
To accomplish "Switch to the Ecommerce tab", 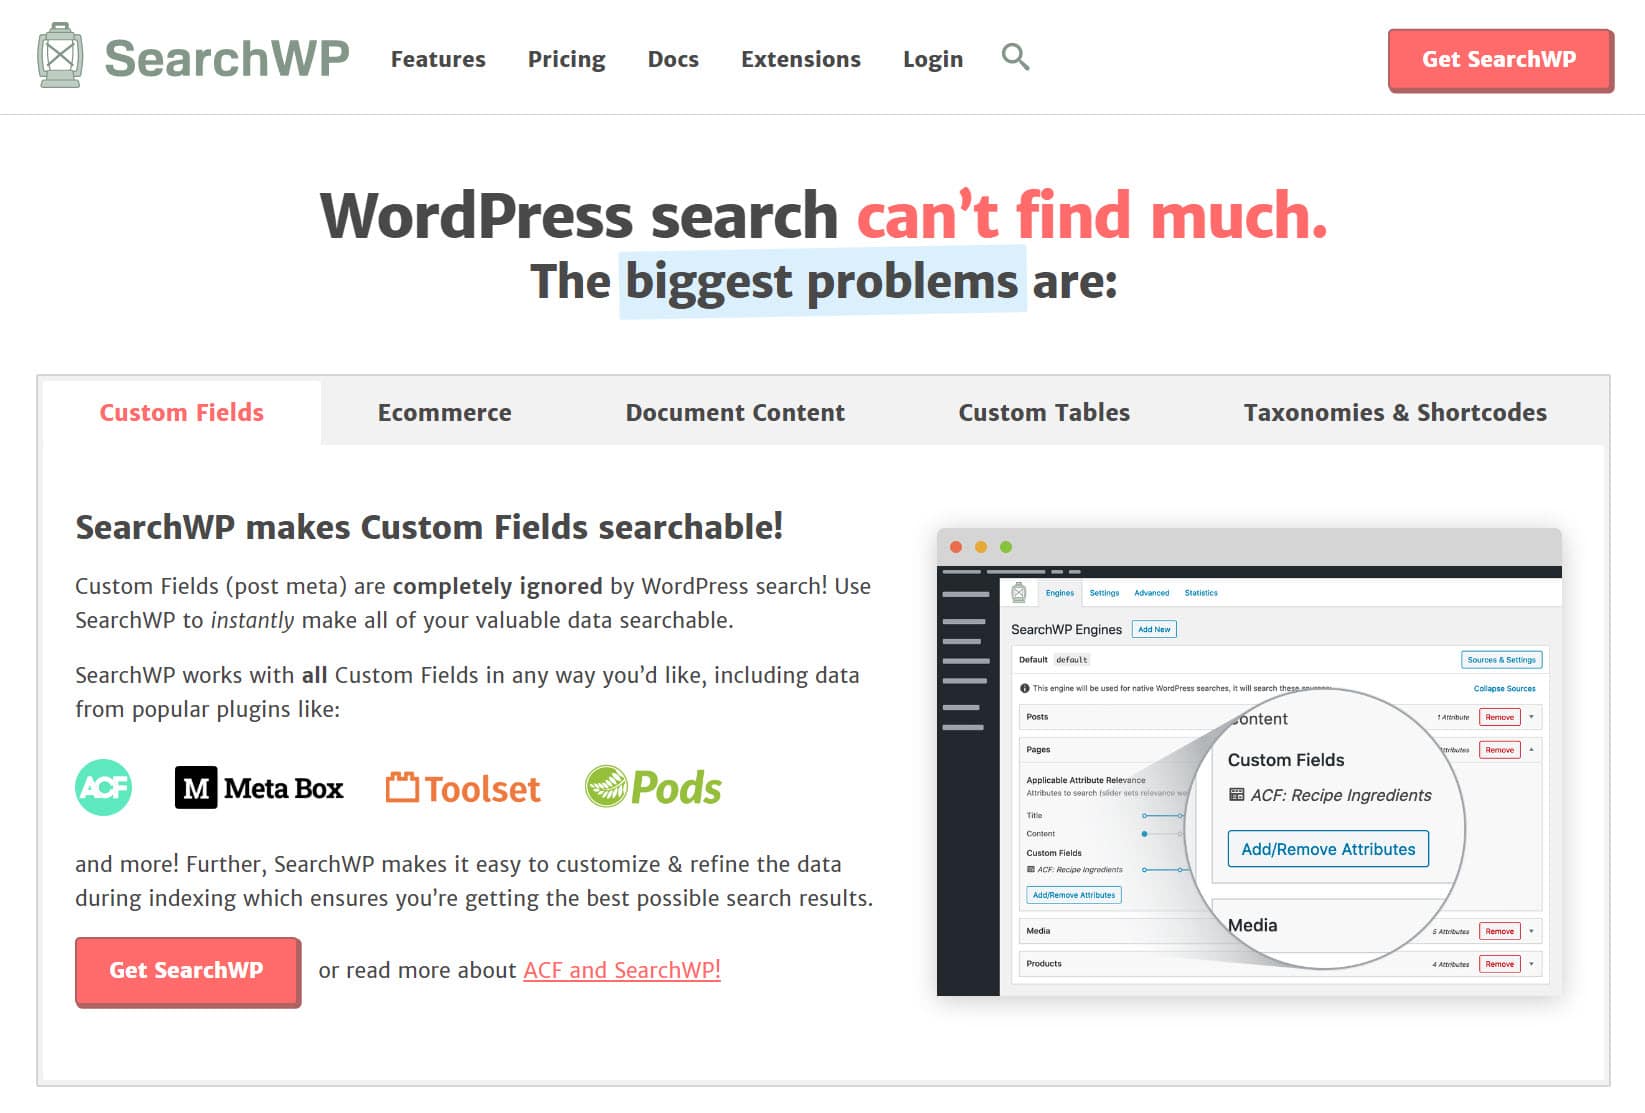I will point(444,412).
